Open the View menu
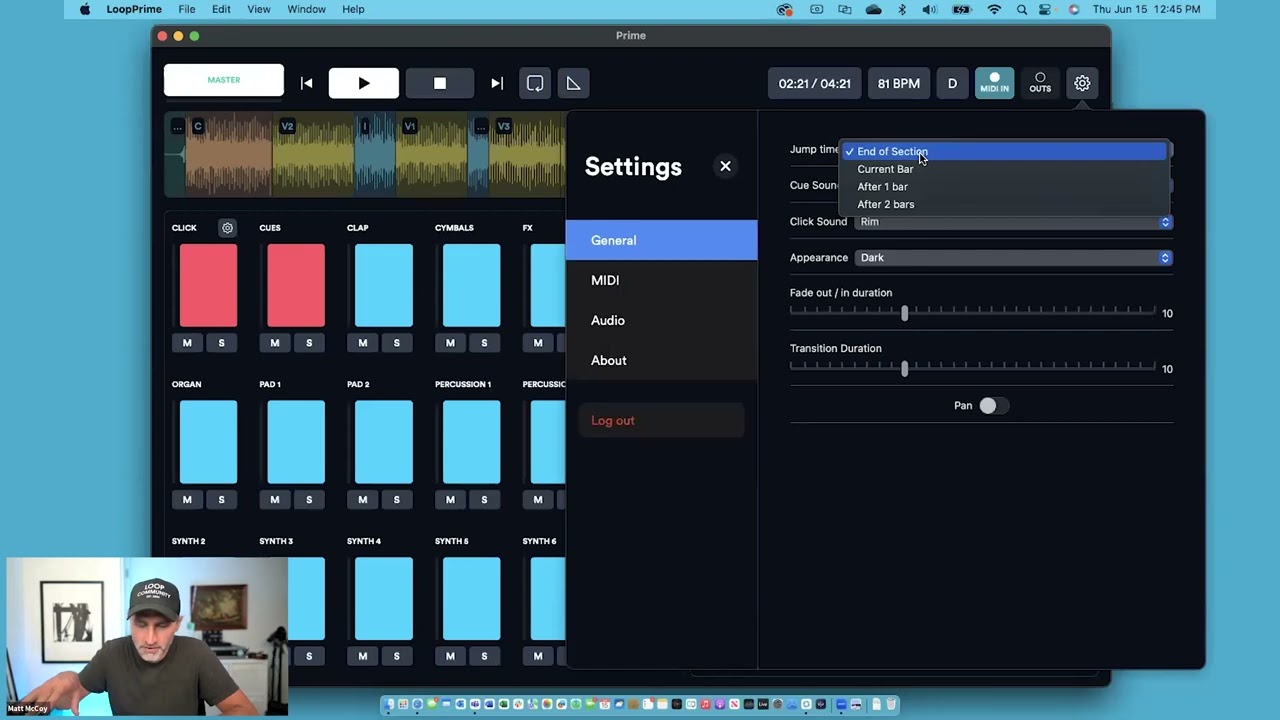The height and width of the screenshot is (720, 1280). point(259,9)
